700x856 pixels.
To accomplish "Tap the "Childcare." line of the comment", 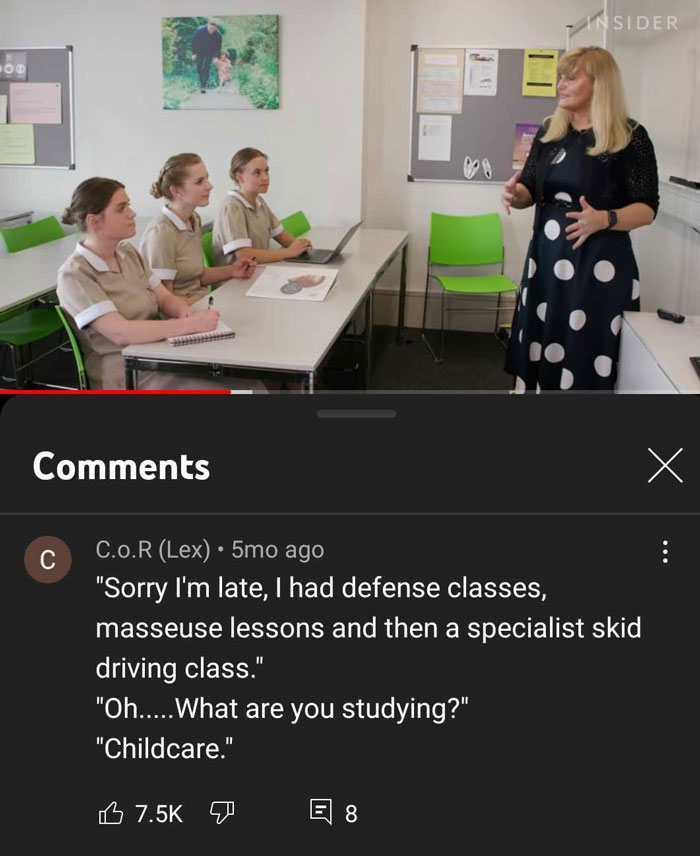I will [164, 748].
